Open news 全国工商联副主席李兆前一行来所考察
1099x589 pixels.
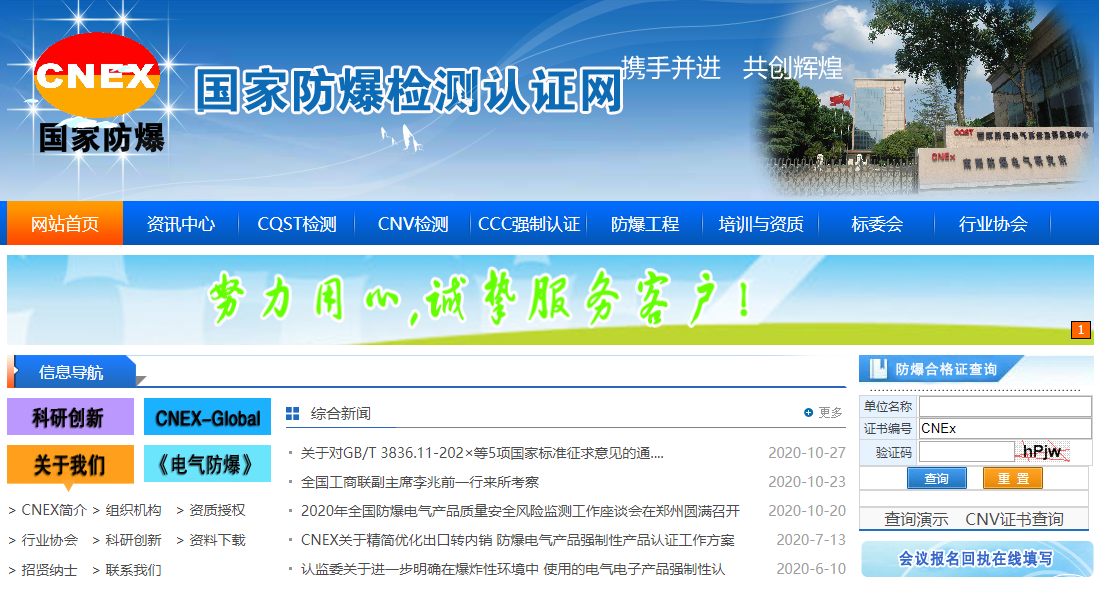[420, 482]
